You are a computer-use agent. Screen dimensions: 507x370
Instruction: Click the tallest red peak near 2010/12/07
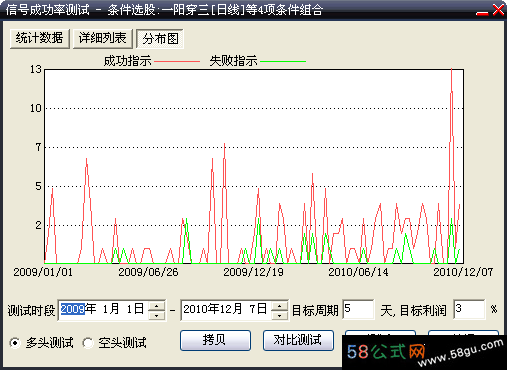point(452,69)
